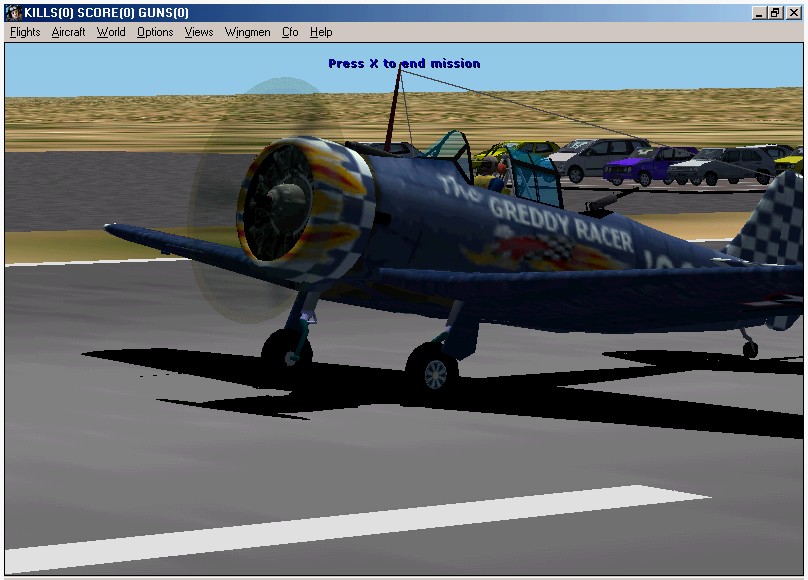This screenshot has height=580, width=808.
Task: Open the Options menu
Action: click(x=155, y=32)
